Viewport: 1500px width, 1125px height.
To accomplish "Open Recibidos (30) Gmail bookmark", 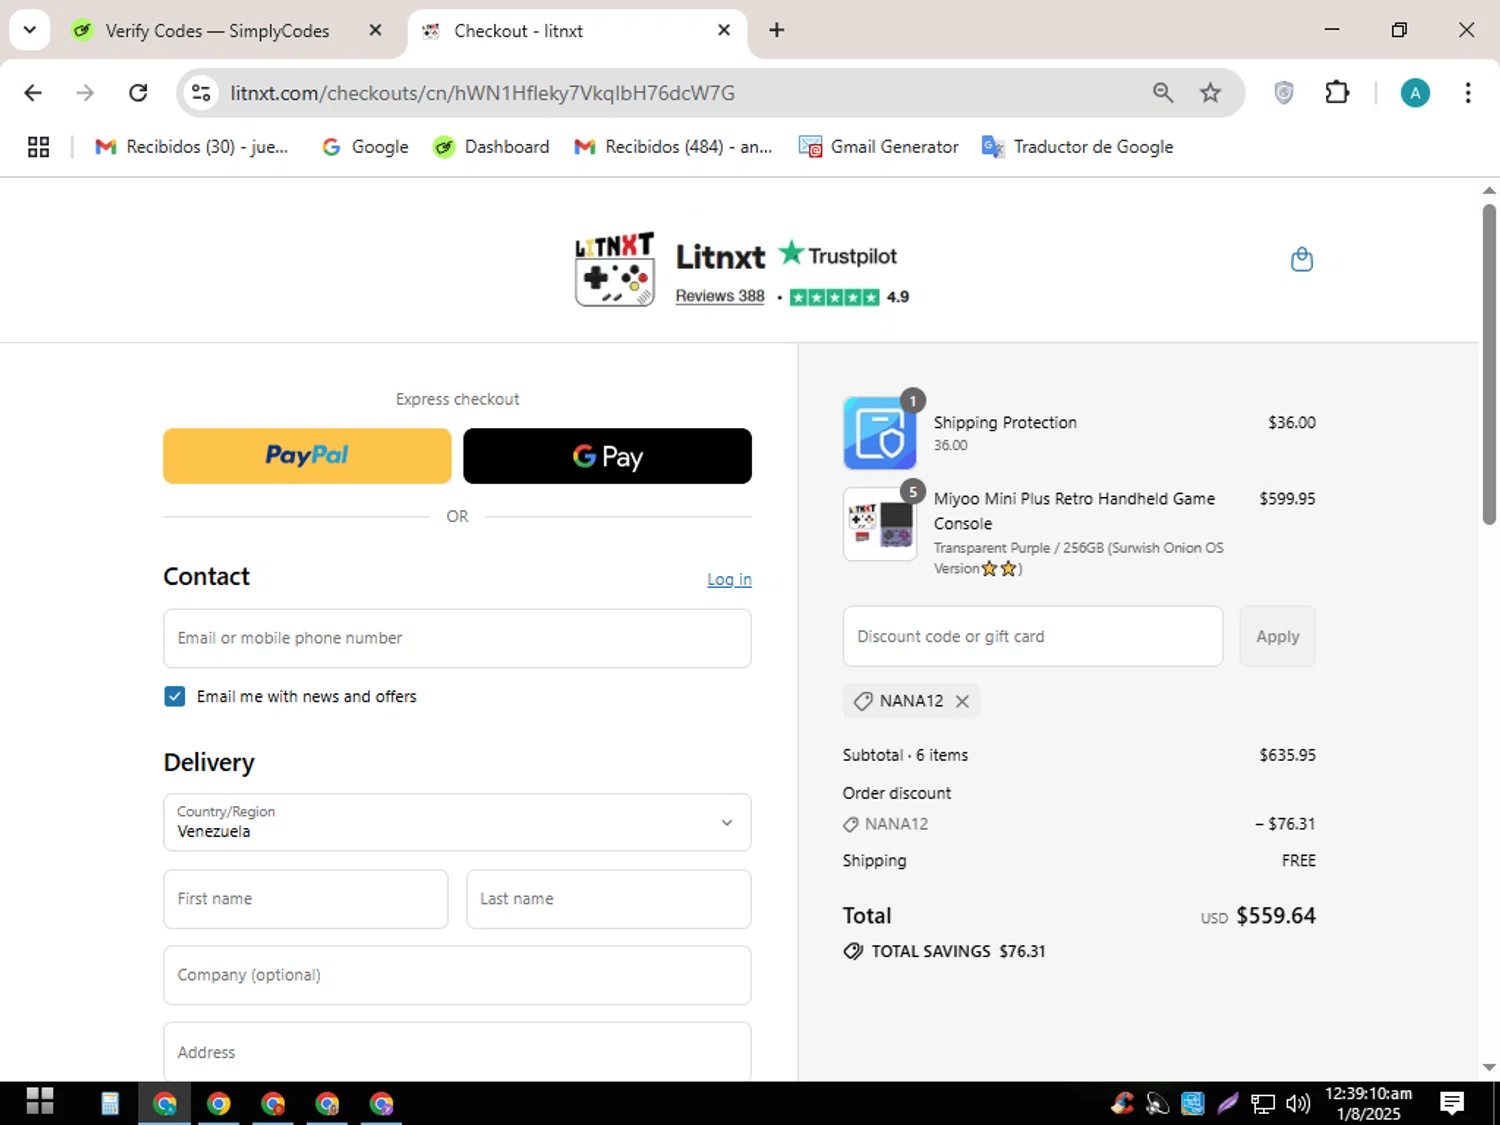I will tap(191, 147).
